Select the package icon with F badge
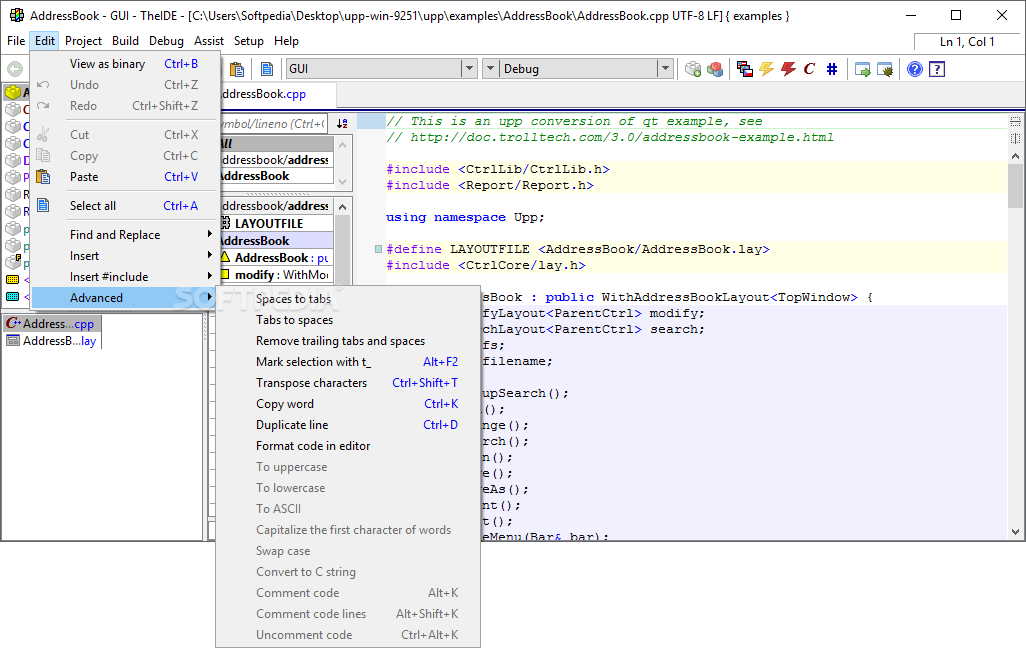 point(12,262)
